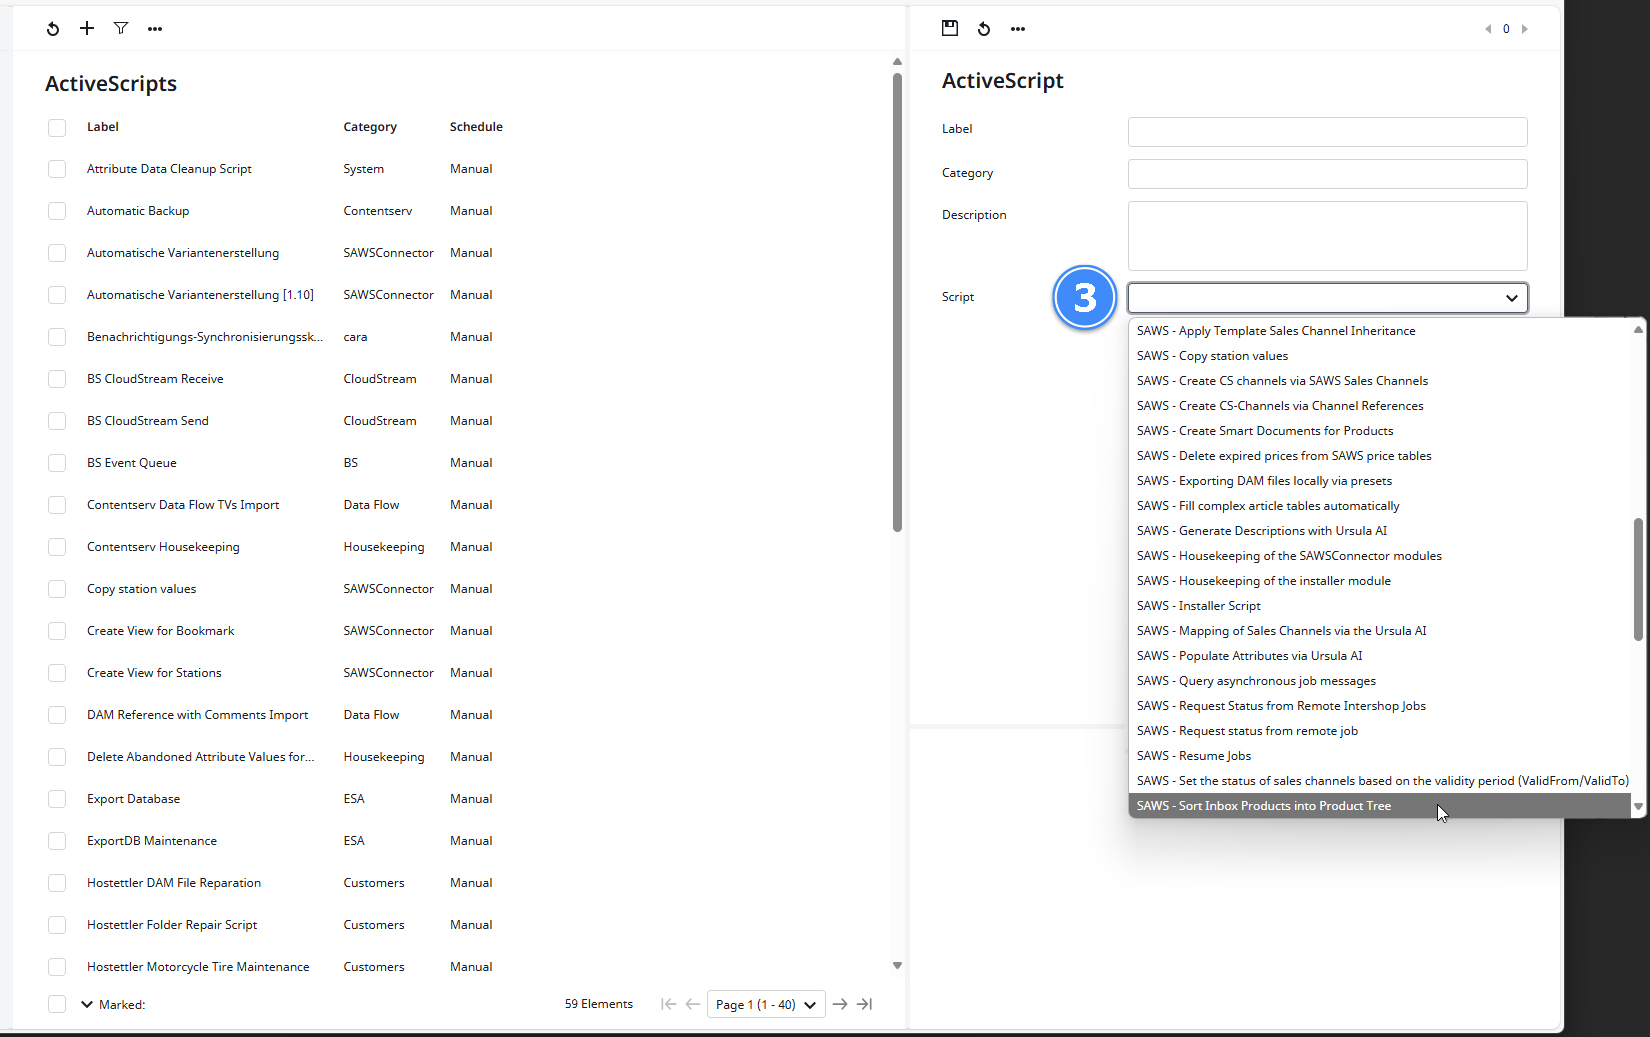
Task: Open the filter funnel icon
Action: point(121,28)
